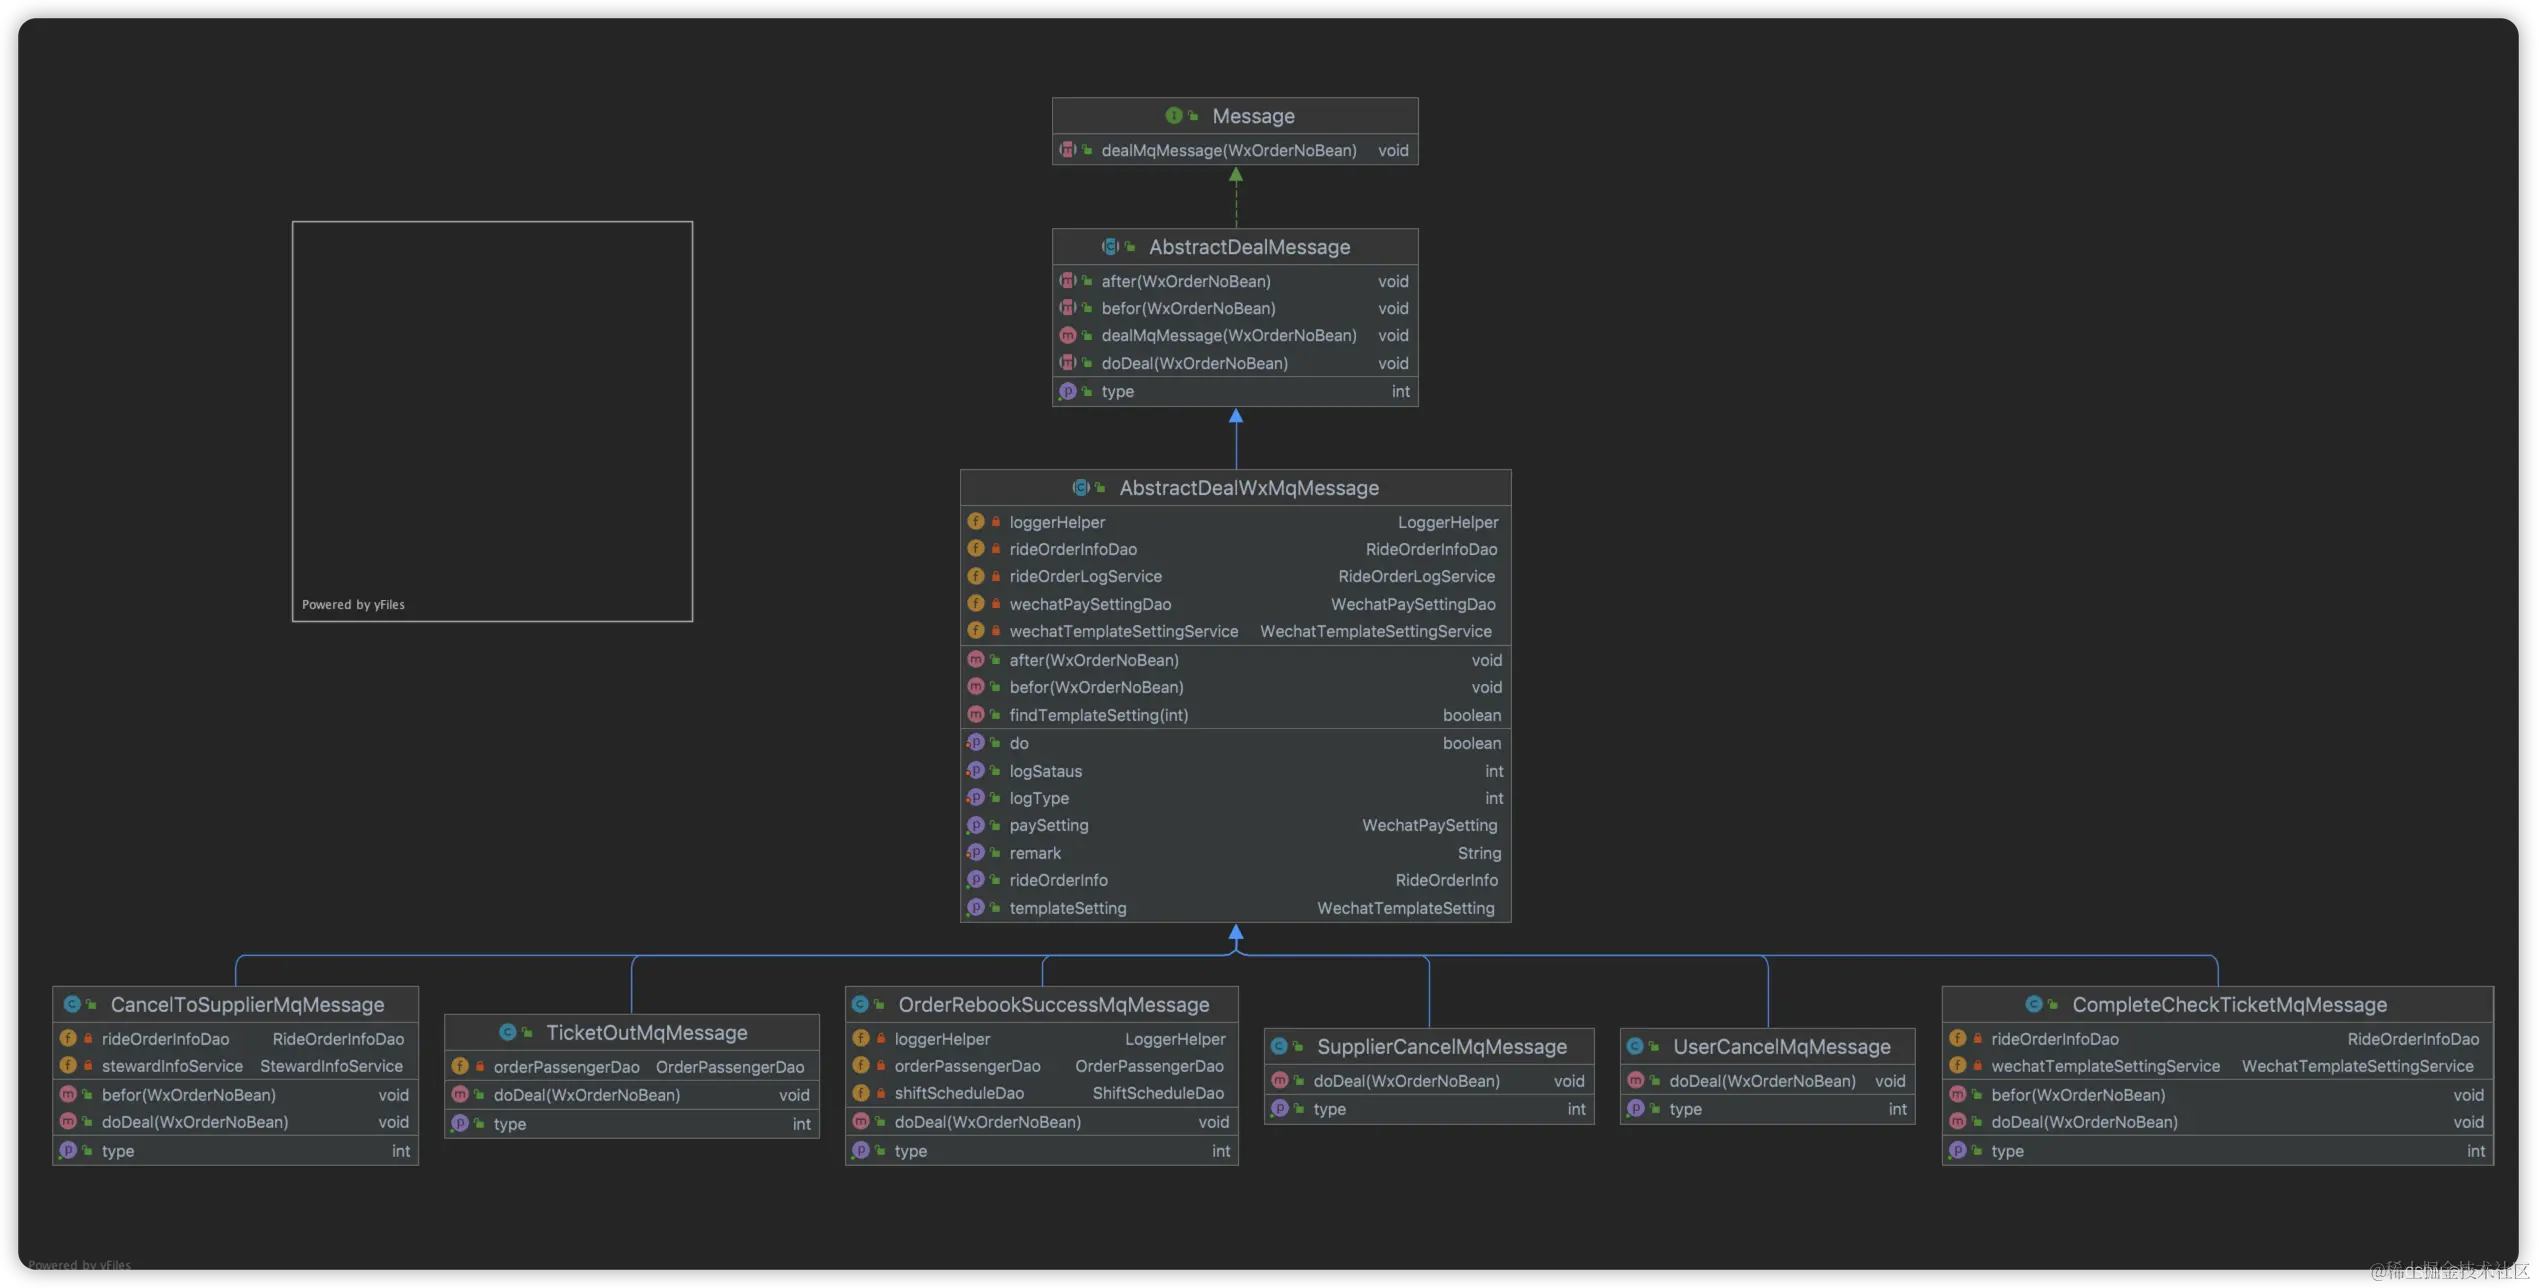Select the UserCancelMqMessage class header
The width and height of the screenshot is (2537, 1288).
(x=1781, y=1046)
